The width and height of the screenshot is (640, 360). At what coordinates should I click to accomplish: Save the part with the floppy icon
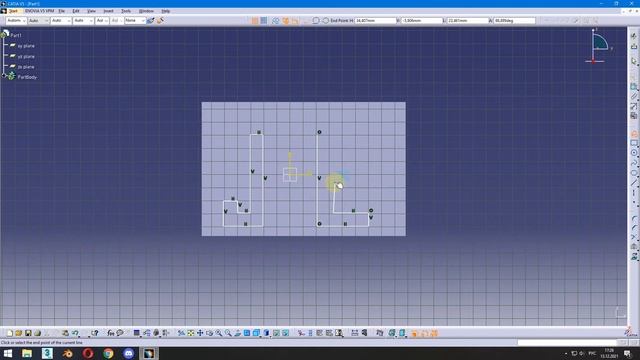pyautogui.click(x=28, y=333)
